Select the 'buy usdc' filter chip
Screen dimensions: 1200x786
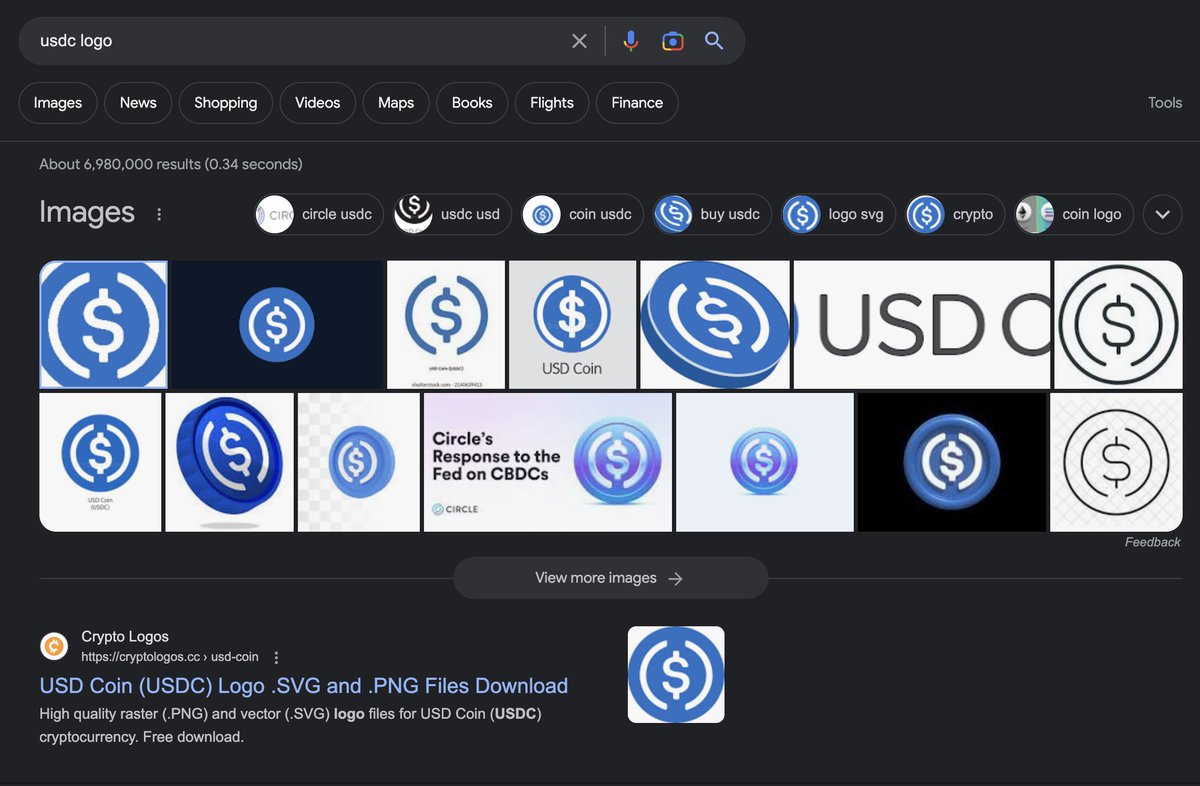pyautogui.click(x=712, y=214)
